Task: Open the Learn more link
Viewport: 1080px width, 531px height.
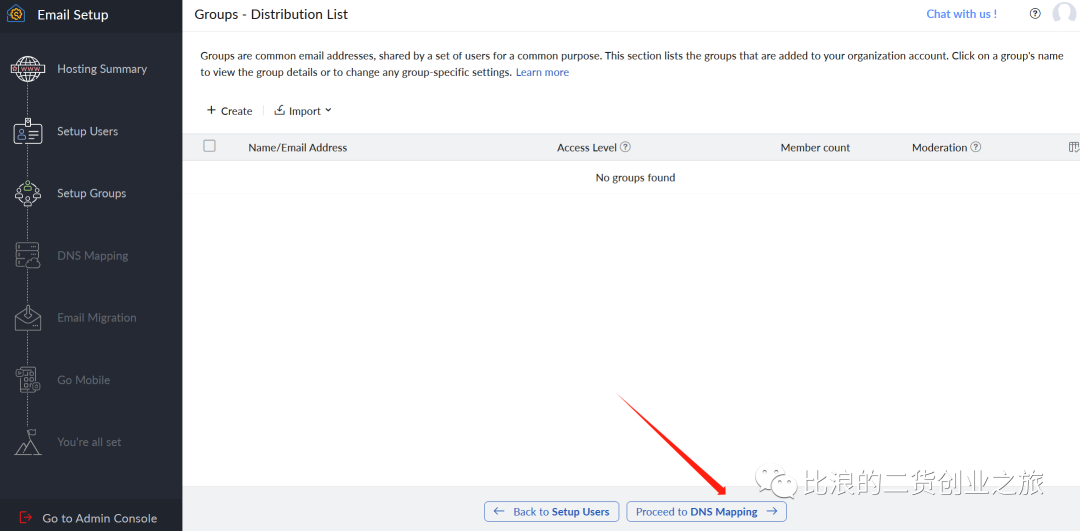Action: (x=542, y=73)
